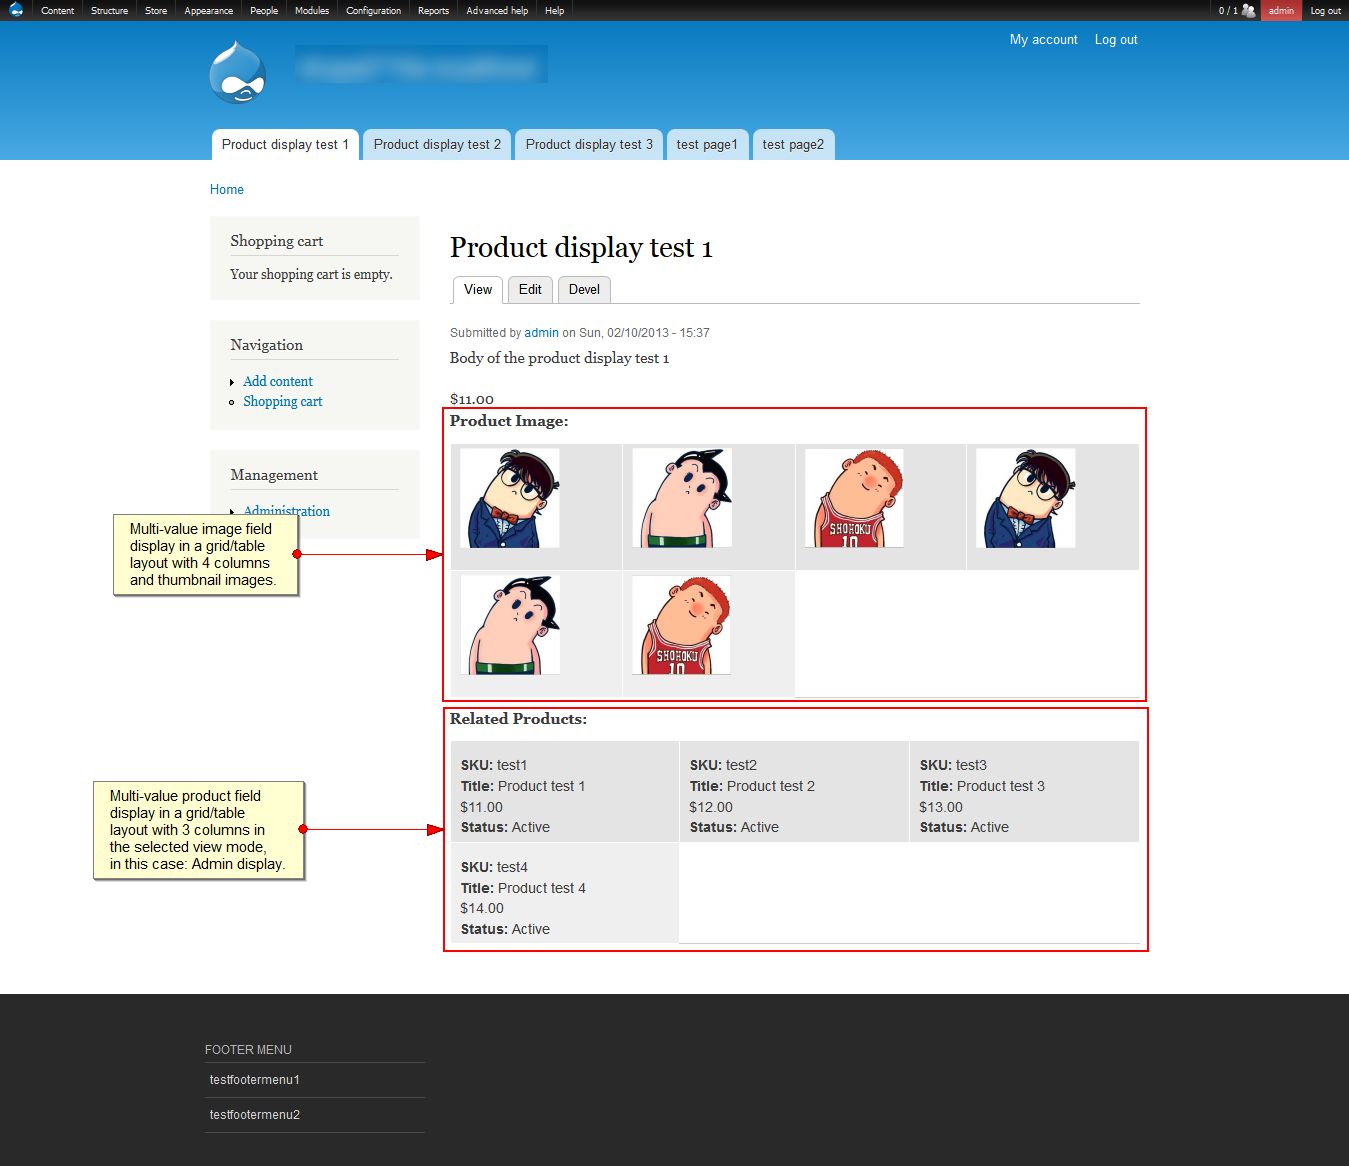Open the Help admin menu

coord(554,10)
